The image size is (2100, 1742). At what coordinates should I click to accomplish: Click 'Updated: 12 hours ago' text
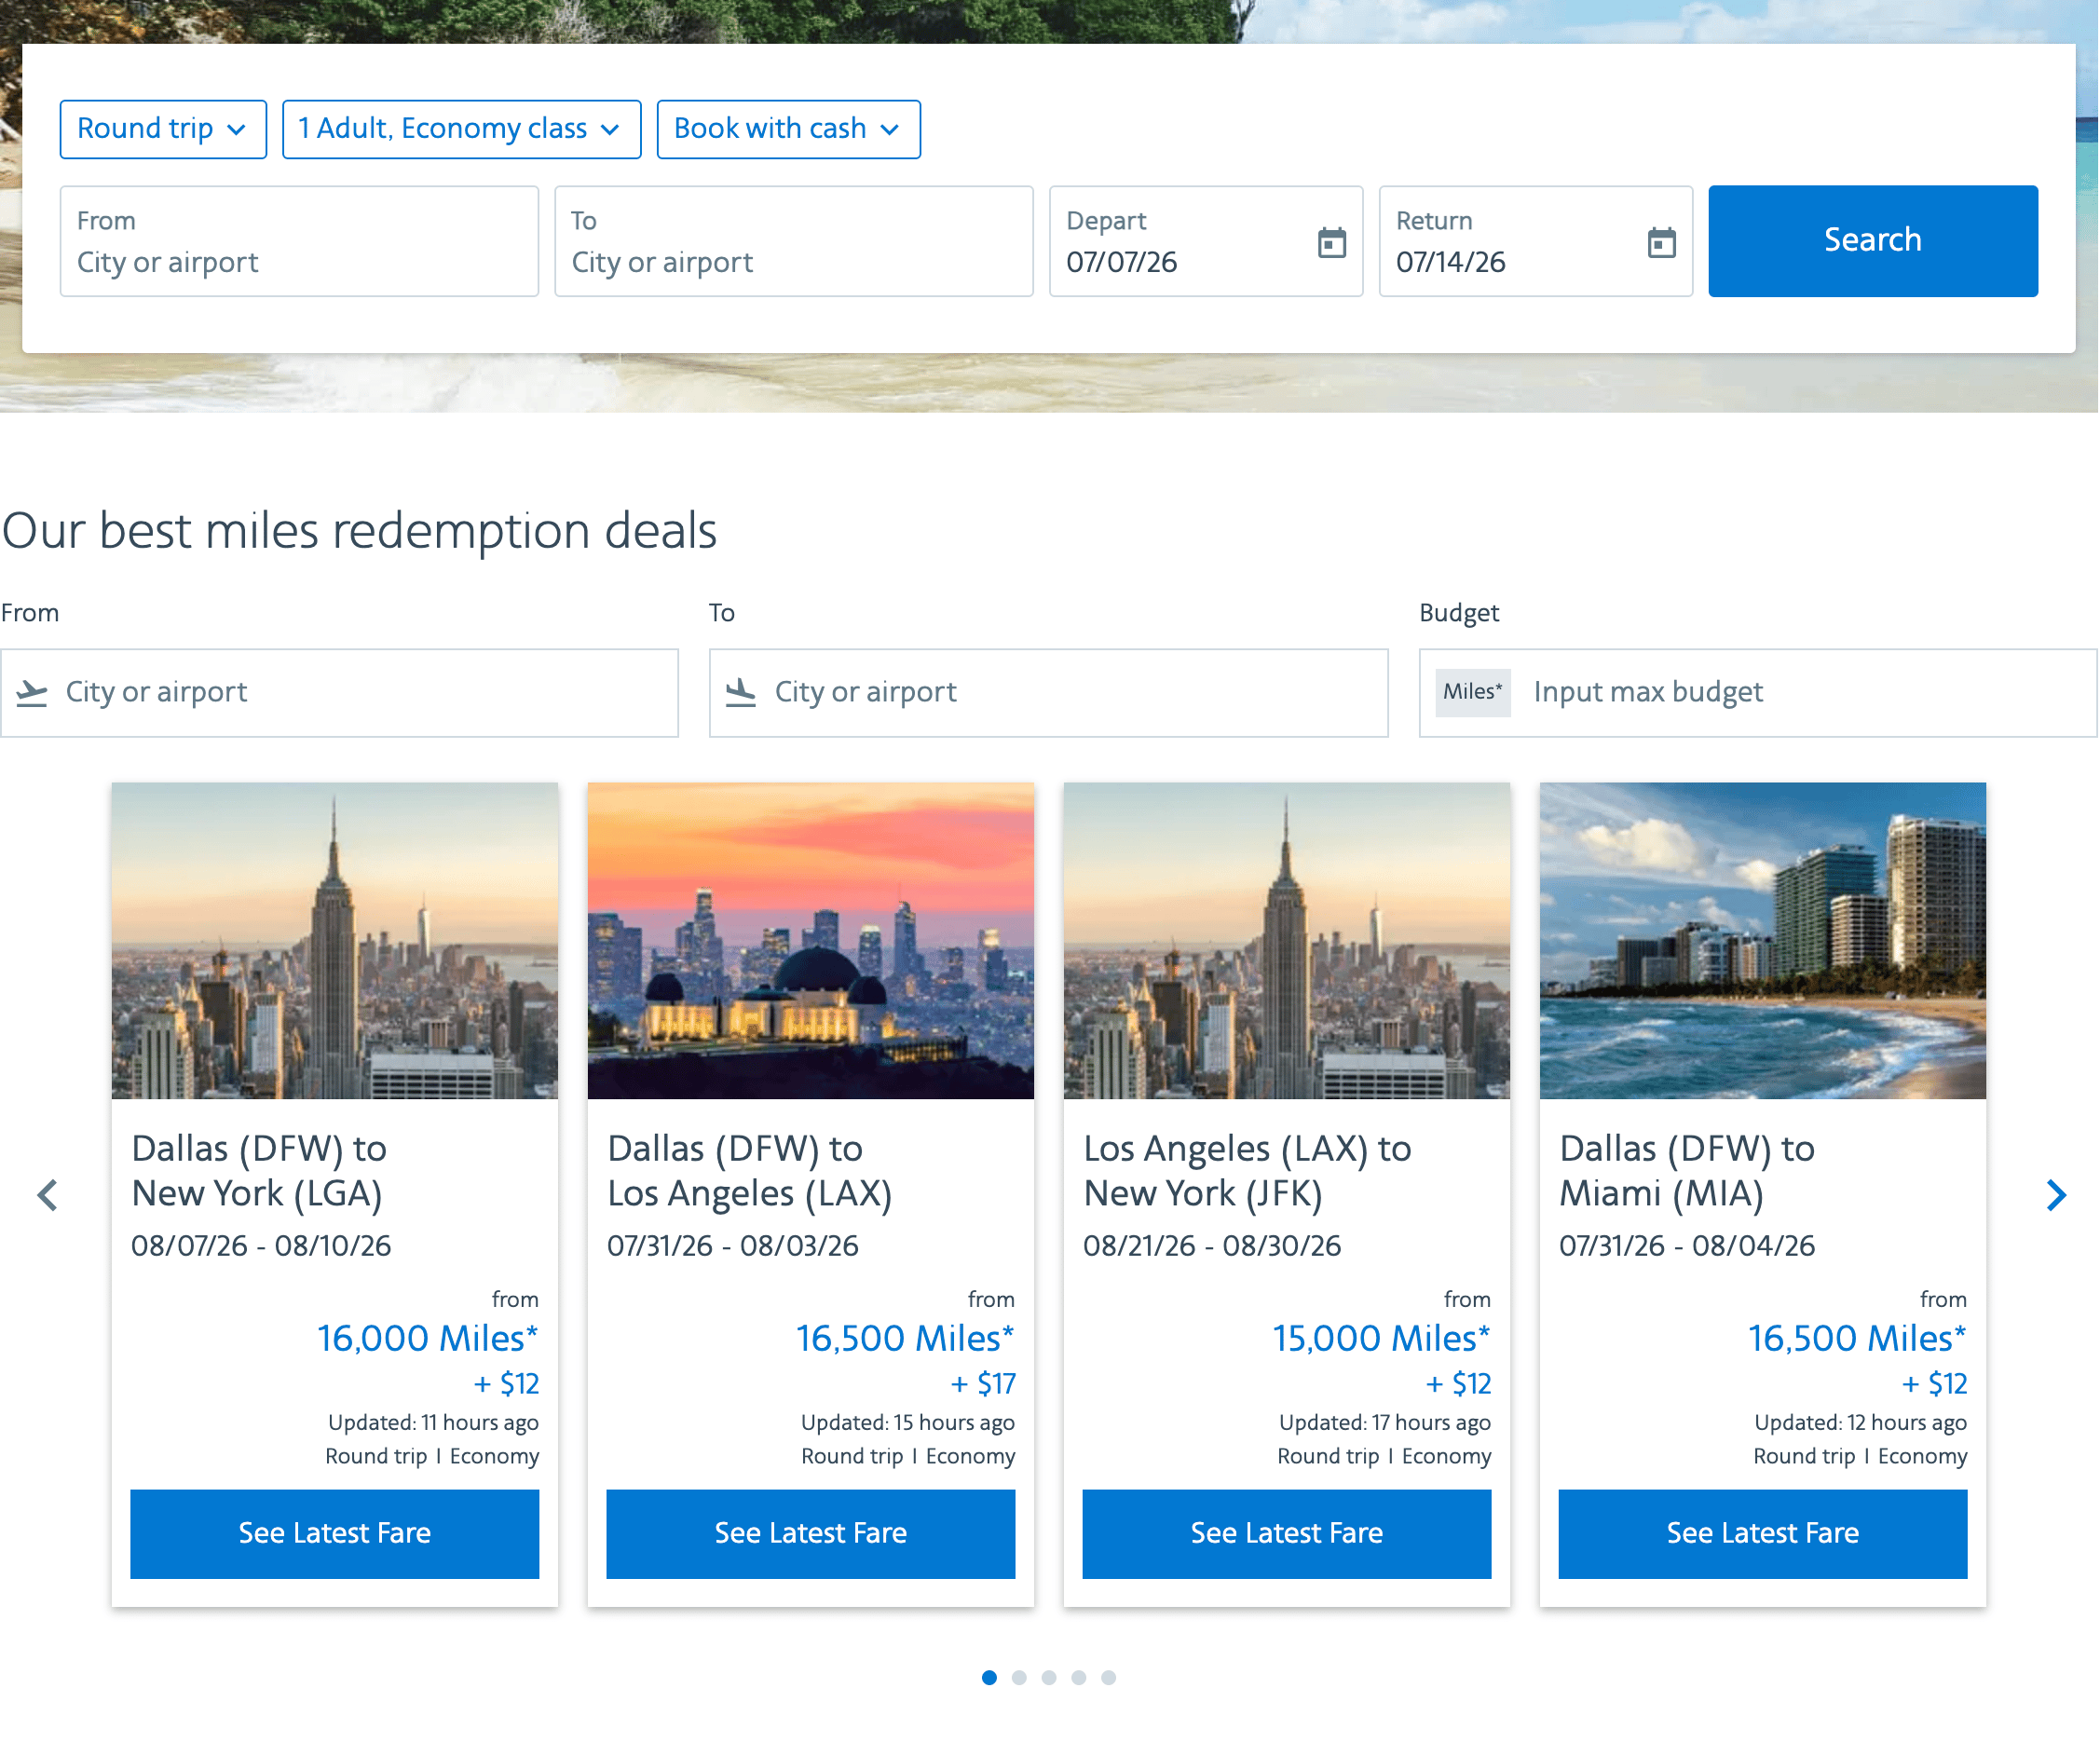1860,1423
